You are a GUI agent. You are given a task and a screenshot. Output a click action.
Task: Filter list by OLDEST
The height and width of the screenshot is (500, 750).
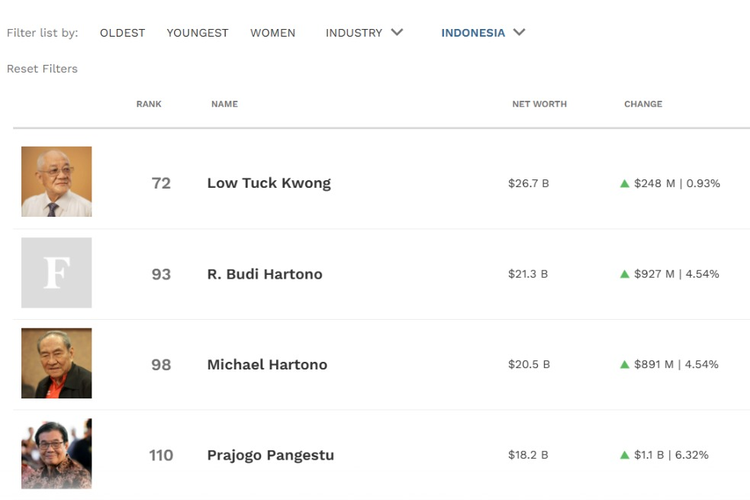[122, 33]
